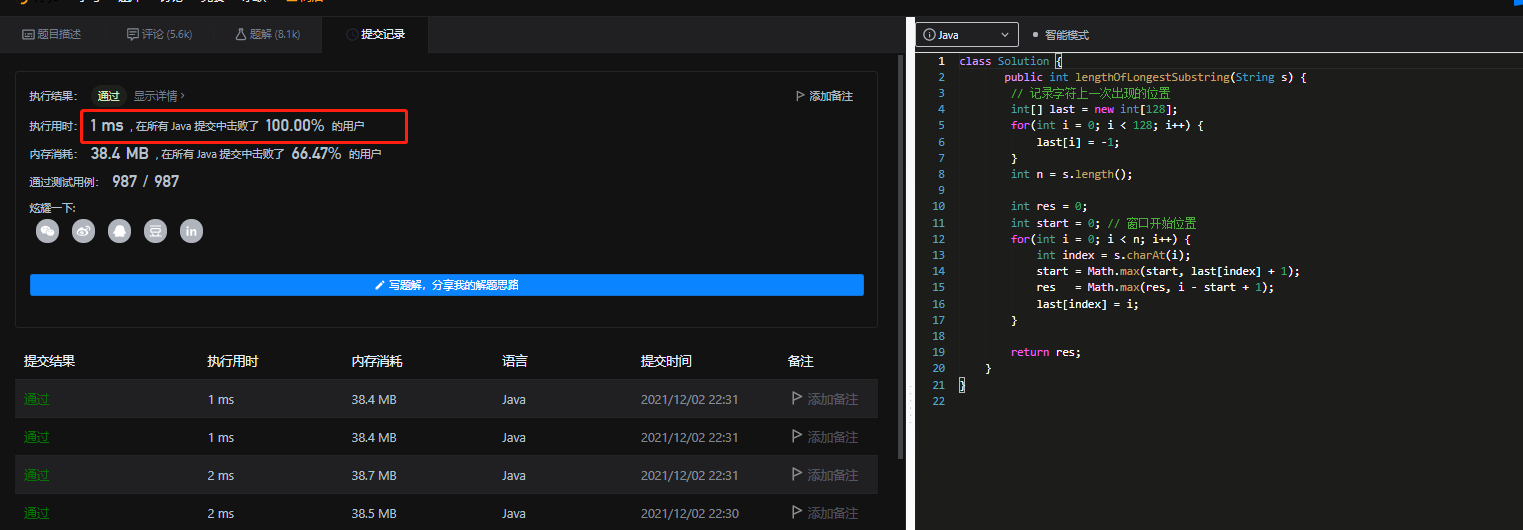This screenshot has height=530, width=1523.
Task: Click code line 'int n = s.length();'
Action: [1071, 174]
